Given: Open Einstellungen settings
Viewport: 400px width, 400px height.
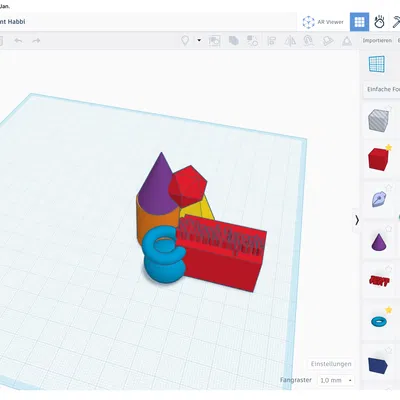Looking at the screenshot, I should tap(331, 364).
